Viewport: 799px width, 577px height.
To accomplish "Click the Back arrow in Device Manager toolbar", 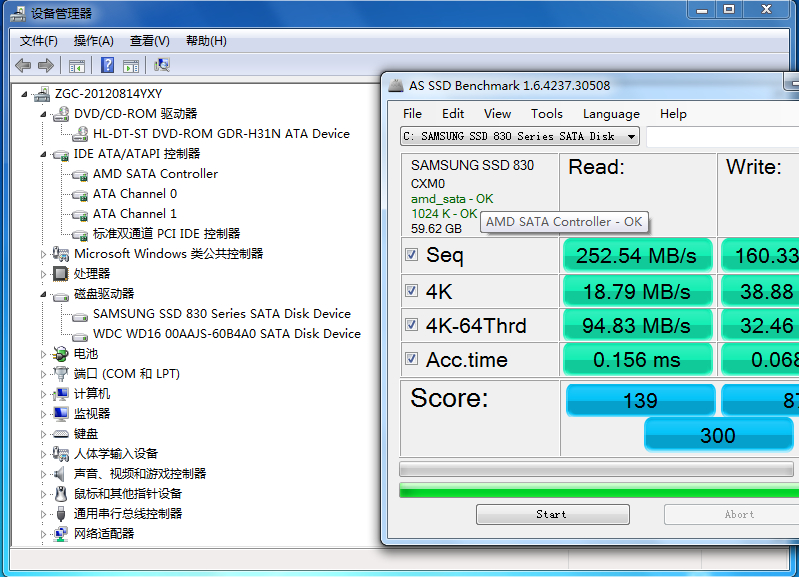I will pyautogui.click(x=23, y=65).
